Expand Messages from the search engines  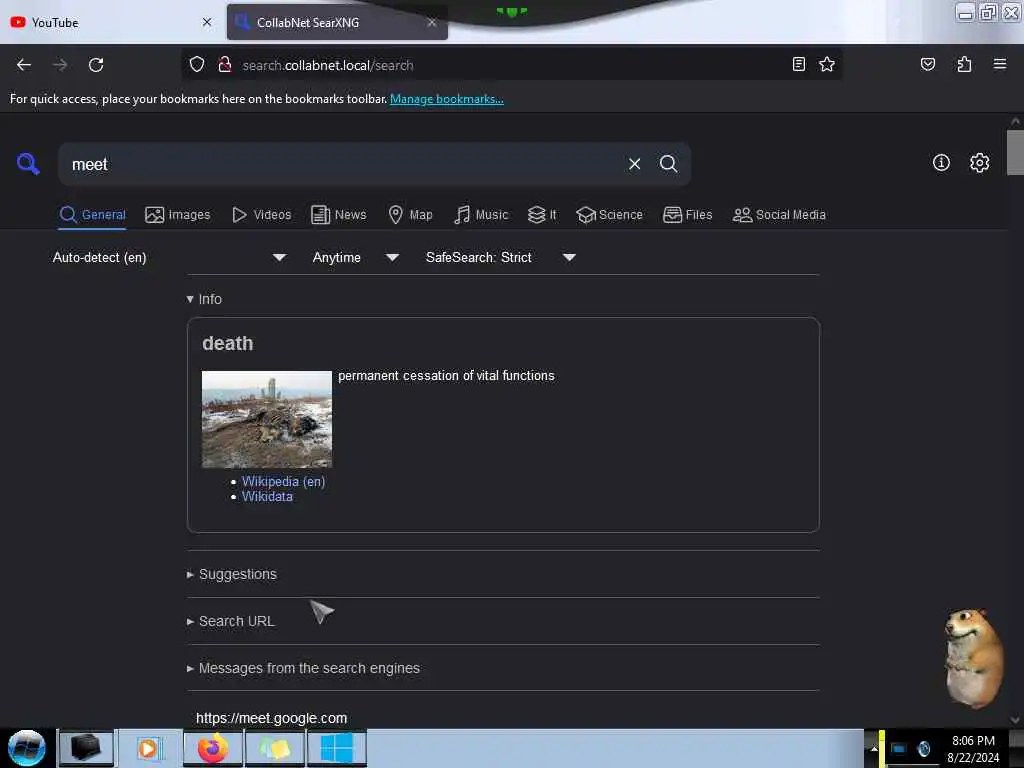coord(304,668)
